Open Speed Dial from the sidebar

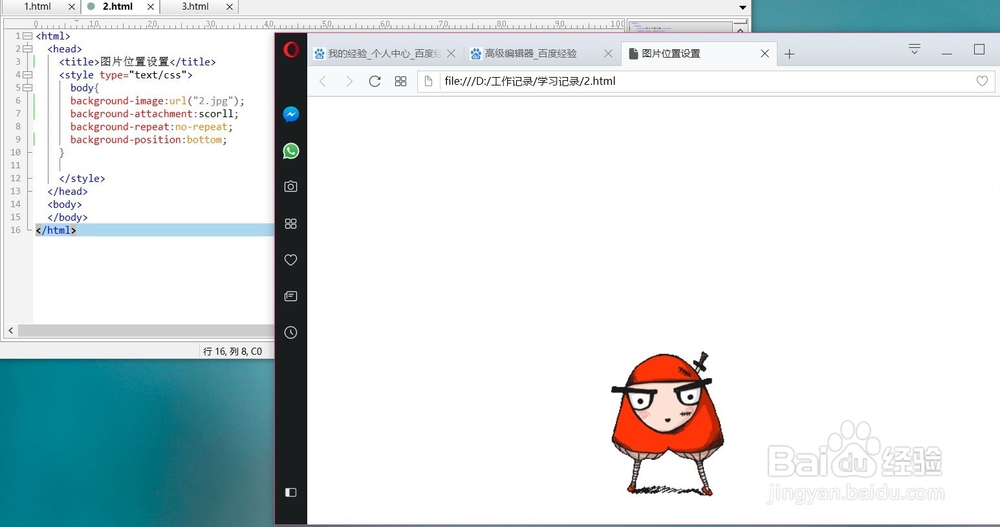(291, 223)
